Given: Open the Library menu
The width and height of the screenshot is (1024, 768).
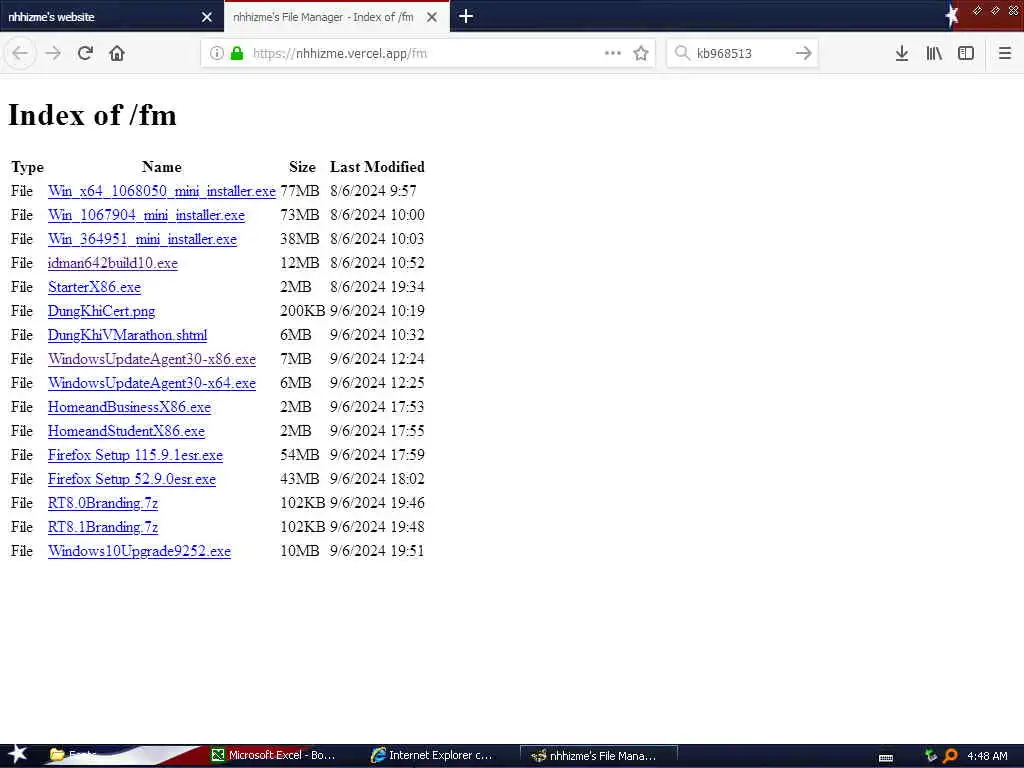Looking at the screenshot, I should point(934,53).
